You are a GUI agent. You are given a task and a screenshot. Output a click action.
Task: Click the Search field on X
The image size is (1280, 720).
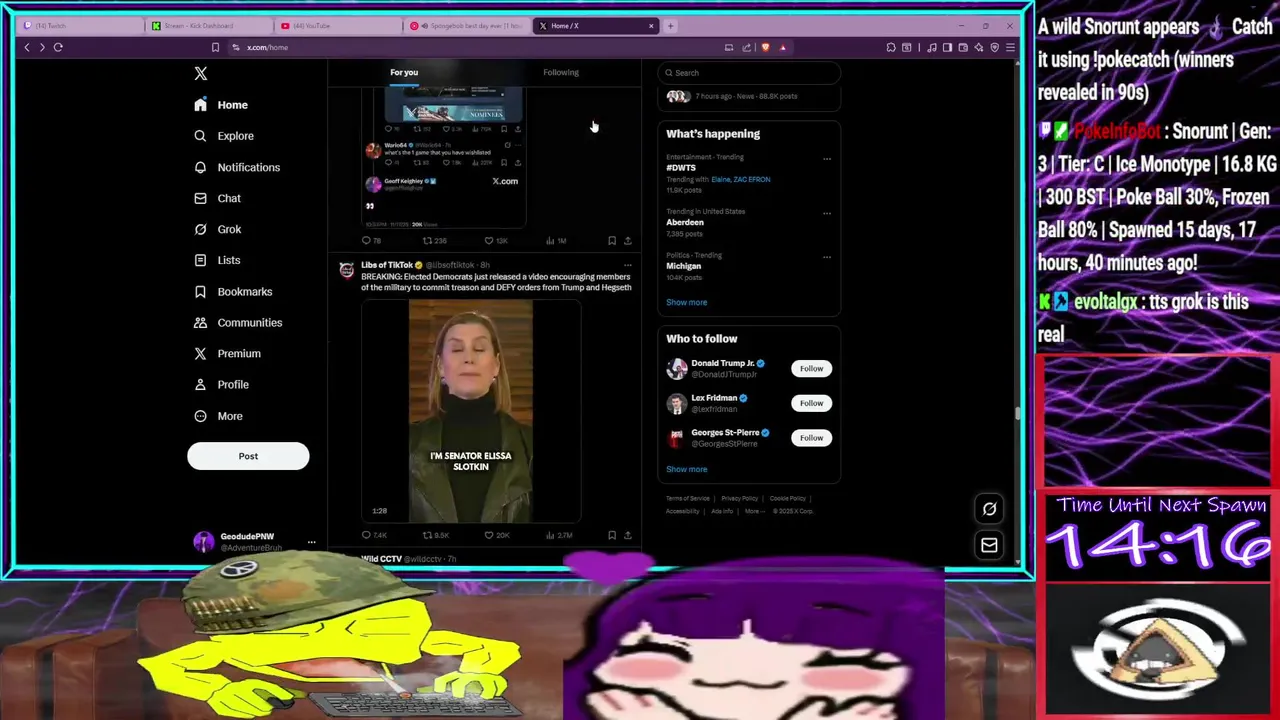pos(749,72)
